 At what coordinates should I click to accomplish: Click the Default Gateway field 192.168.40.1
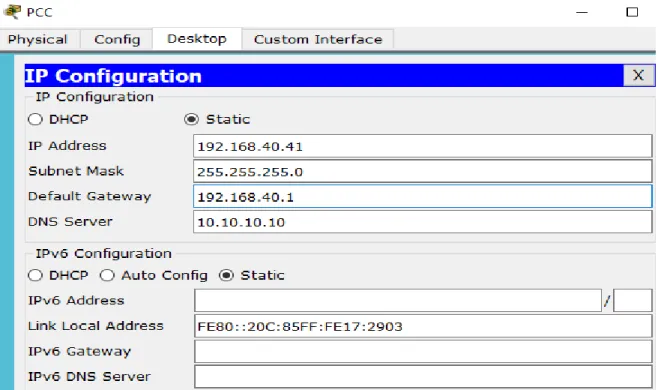pos(423,196)
